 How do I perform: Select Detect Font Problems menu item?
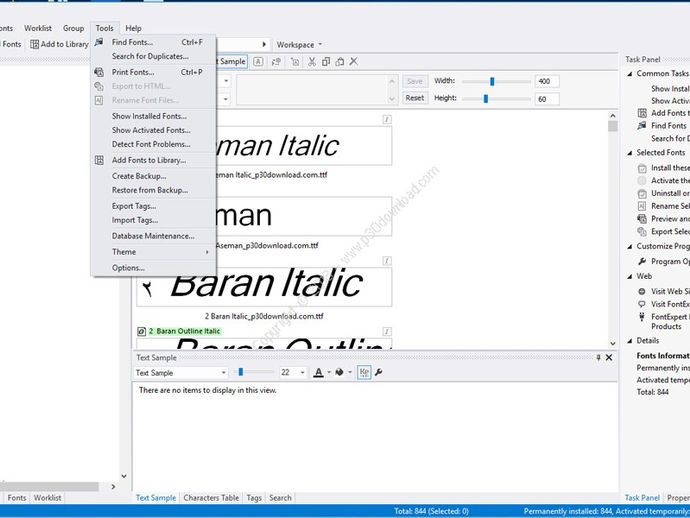point(153,144)
